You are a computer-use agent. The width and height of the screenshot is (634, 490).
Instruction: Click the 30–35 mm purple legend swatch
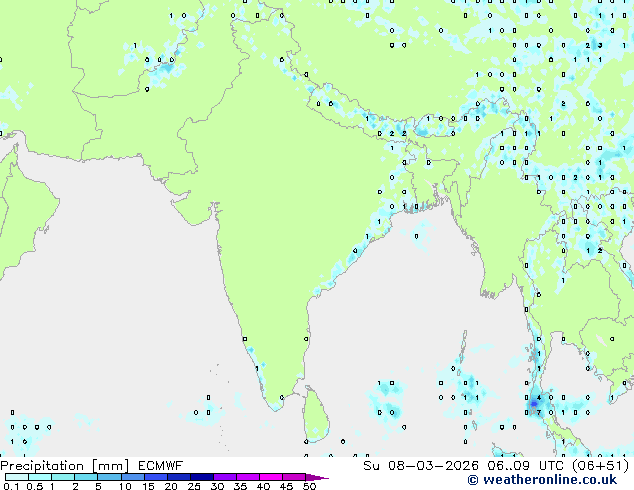(x=225, y=477)
